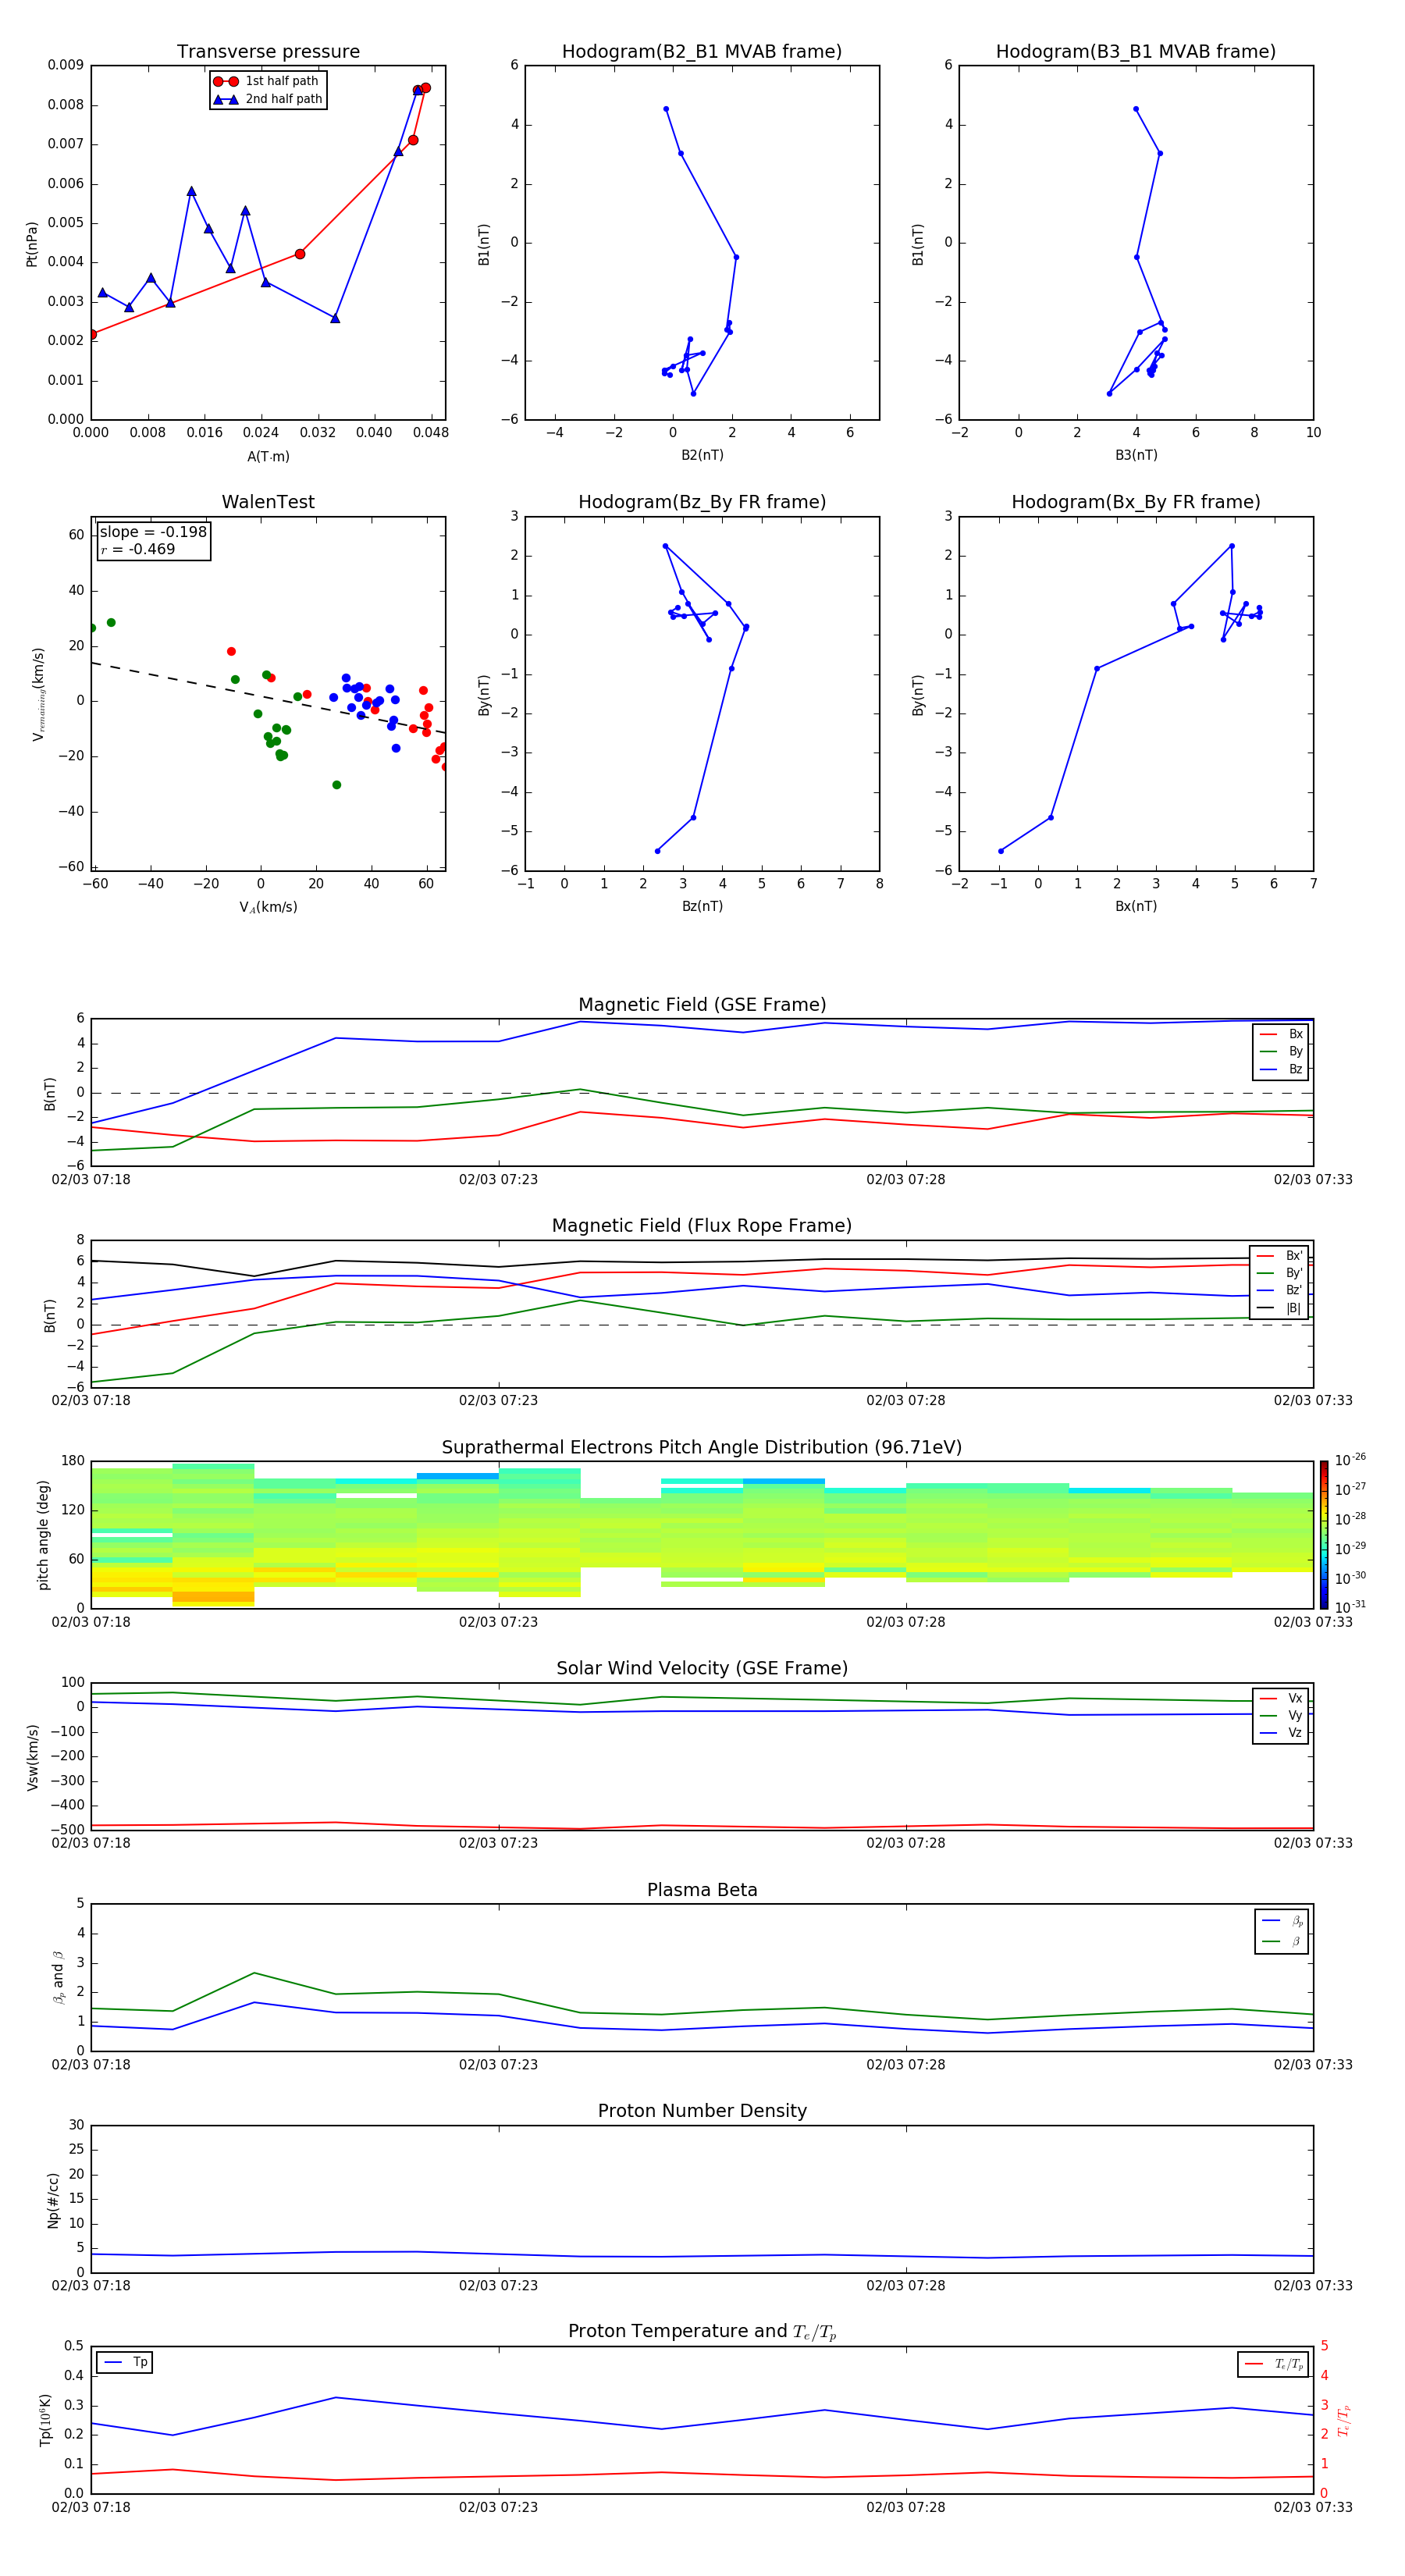Viewport: 1405px width, 2576px height.
Task: Click the 10^-31 label on the colorbar
Action: pyautogui.click(x=1350, y=1607)
